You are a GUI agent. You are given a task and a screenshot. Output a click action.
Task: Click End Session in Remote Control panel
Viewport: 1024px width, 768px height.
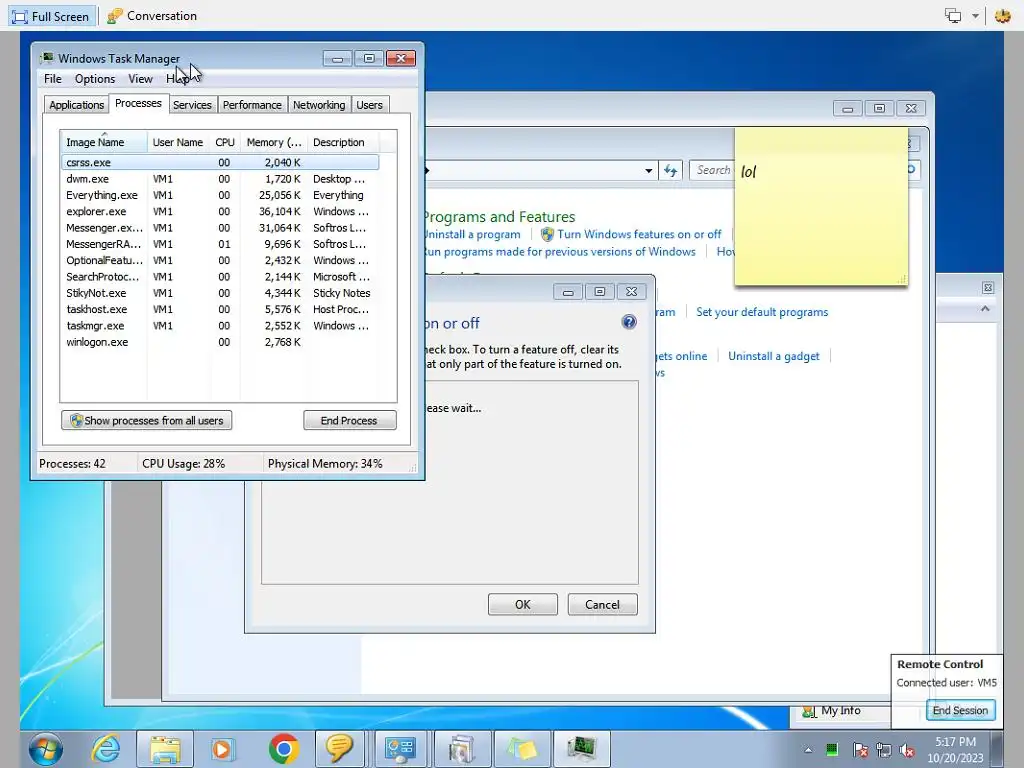[961, 711]
